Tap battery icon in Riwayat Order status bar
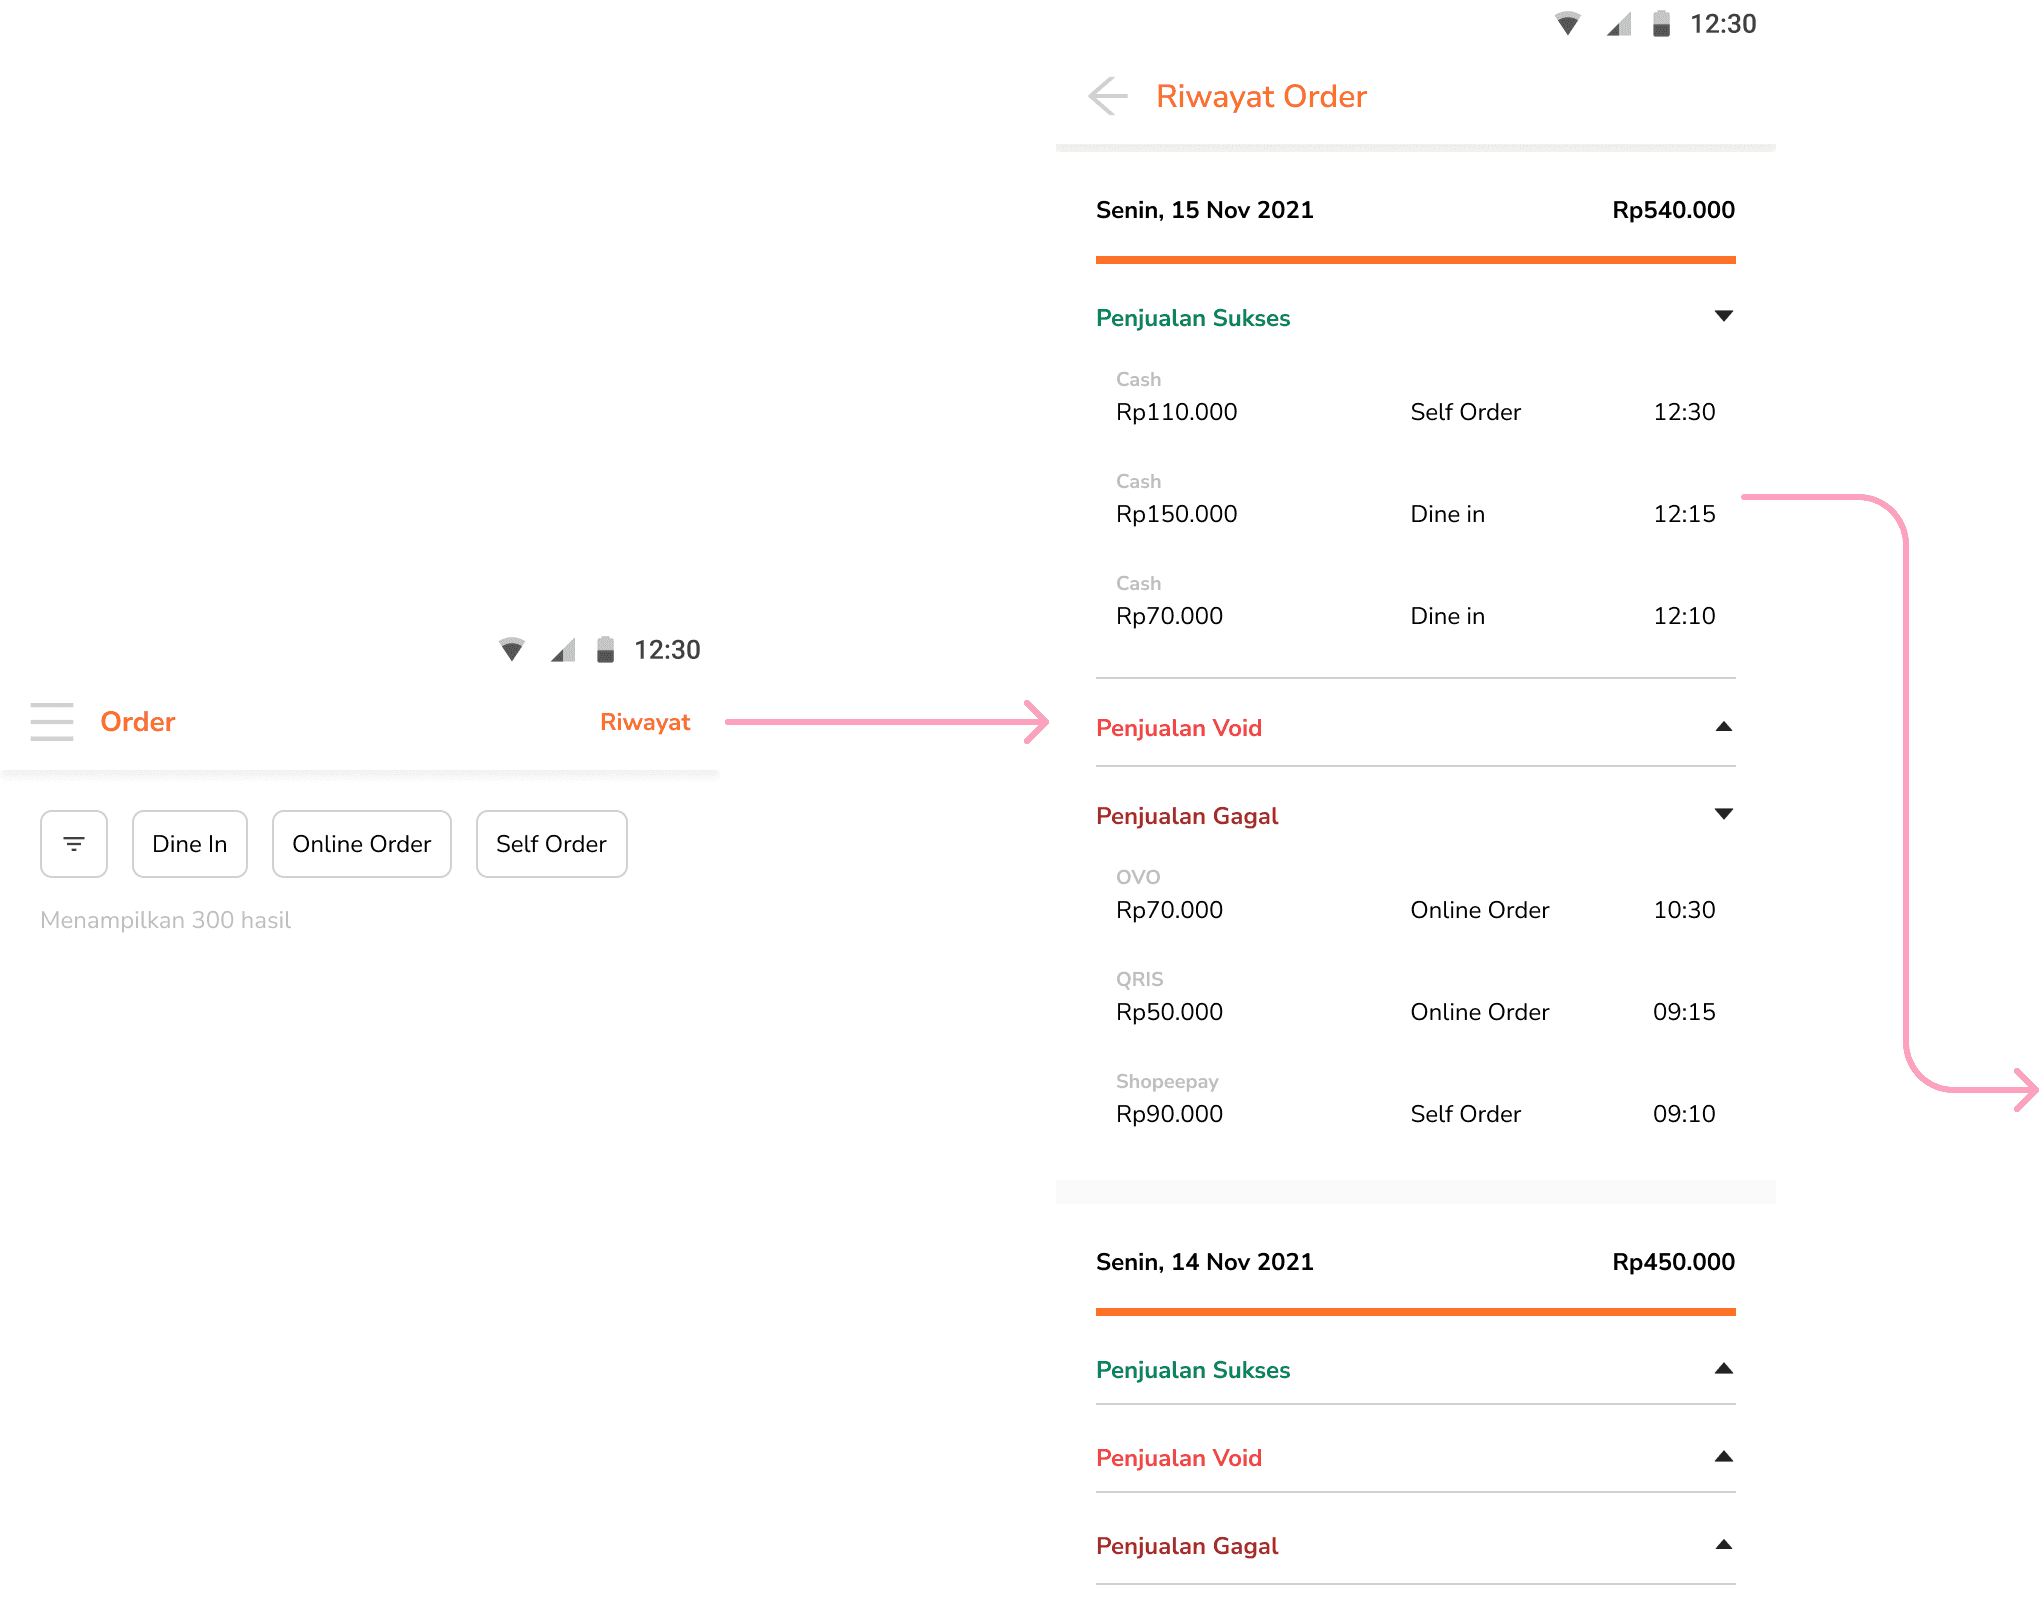 coord(1661,24)
